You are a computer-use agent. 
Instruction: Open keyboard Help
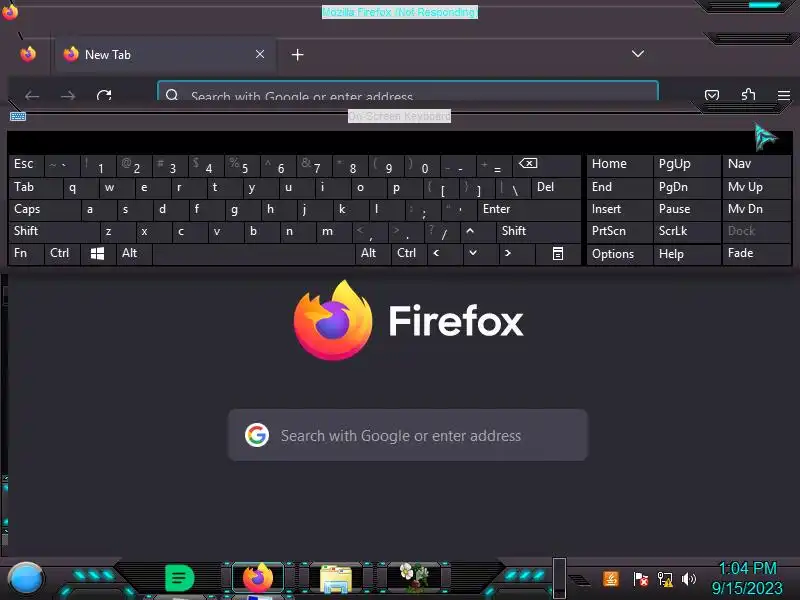tap(687, 254)
